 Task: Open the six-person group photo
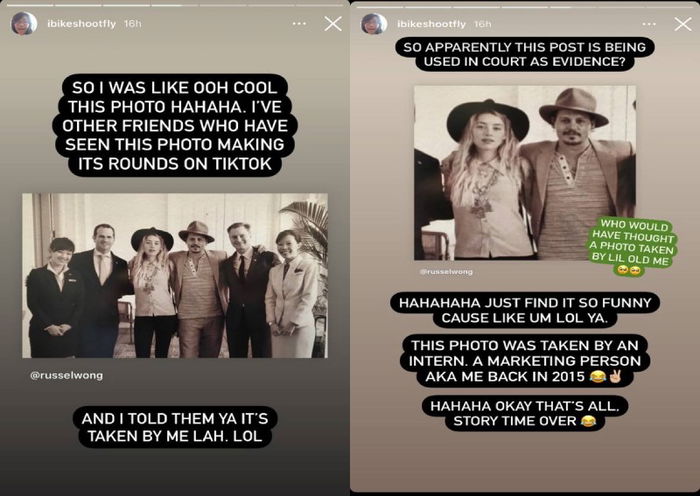(x=175, y=275)
